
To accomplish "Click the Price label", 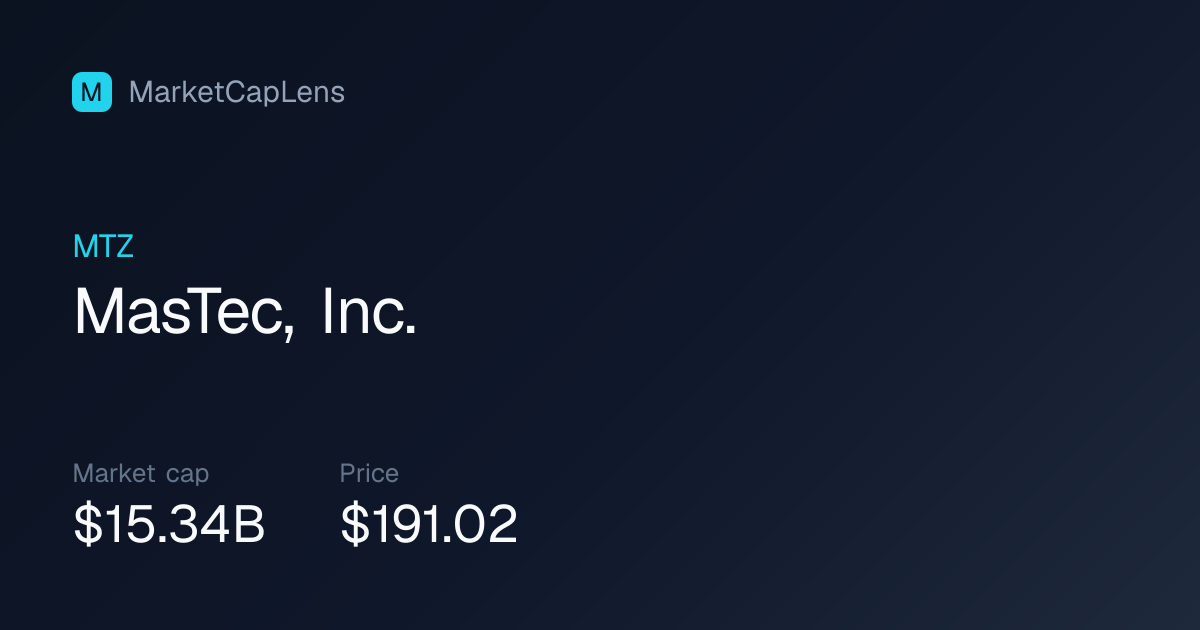I will (369, 473).
